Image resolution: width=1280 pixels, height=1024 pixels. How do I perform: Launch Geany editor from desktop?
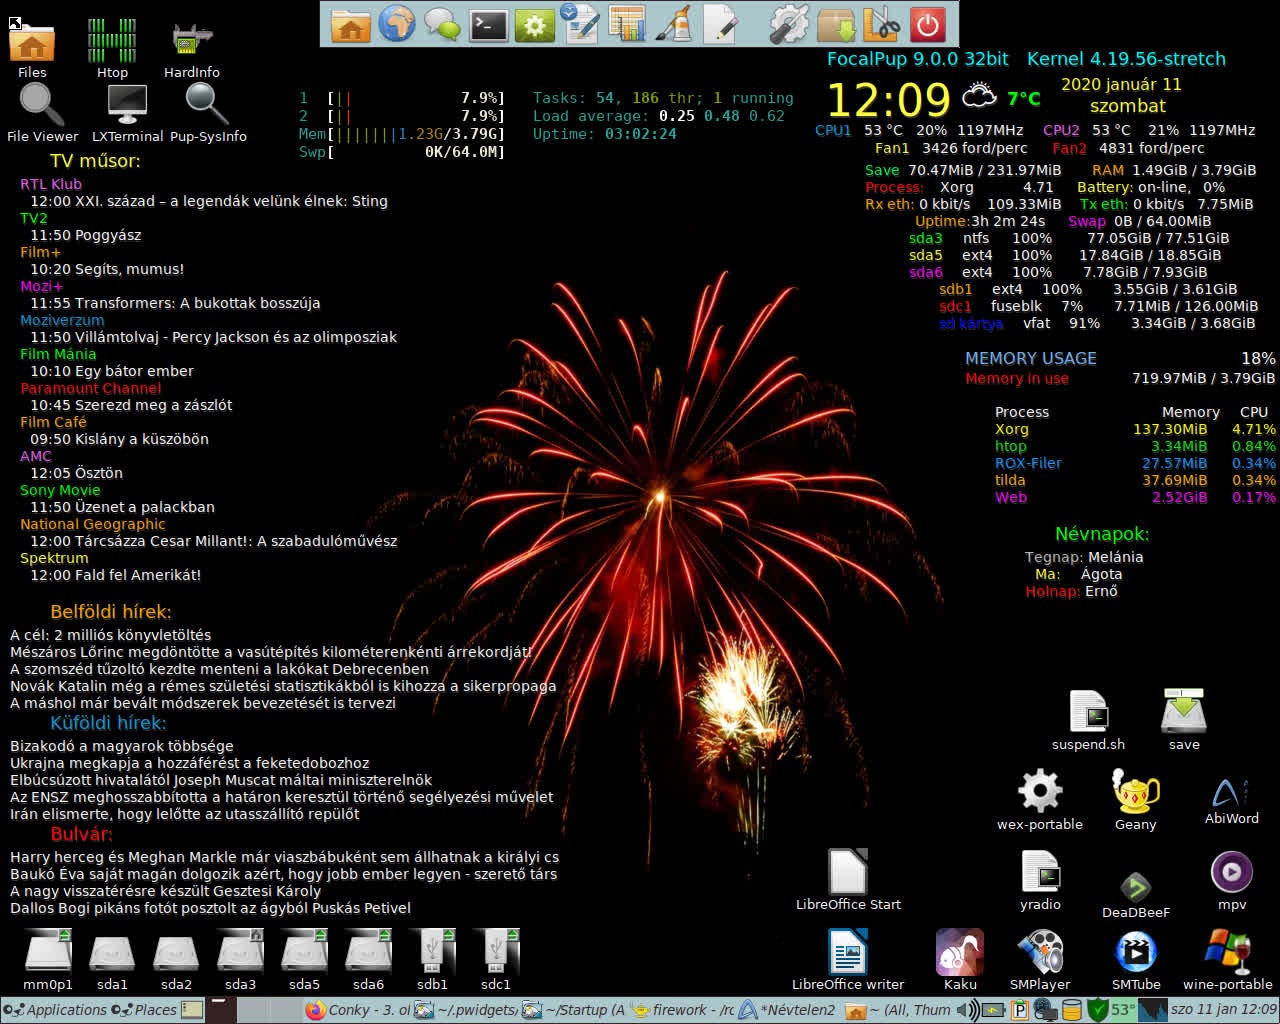1136,800
